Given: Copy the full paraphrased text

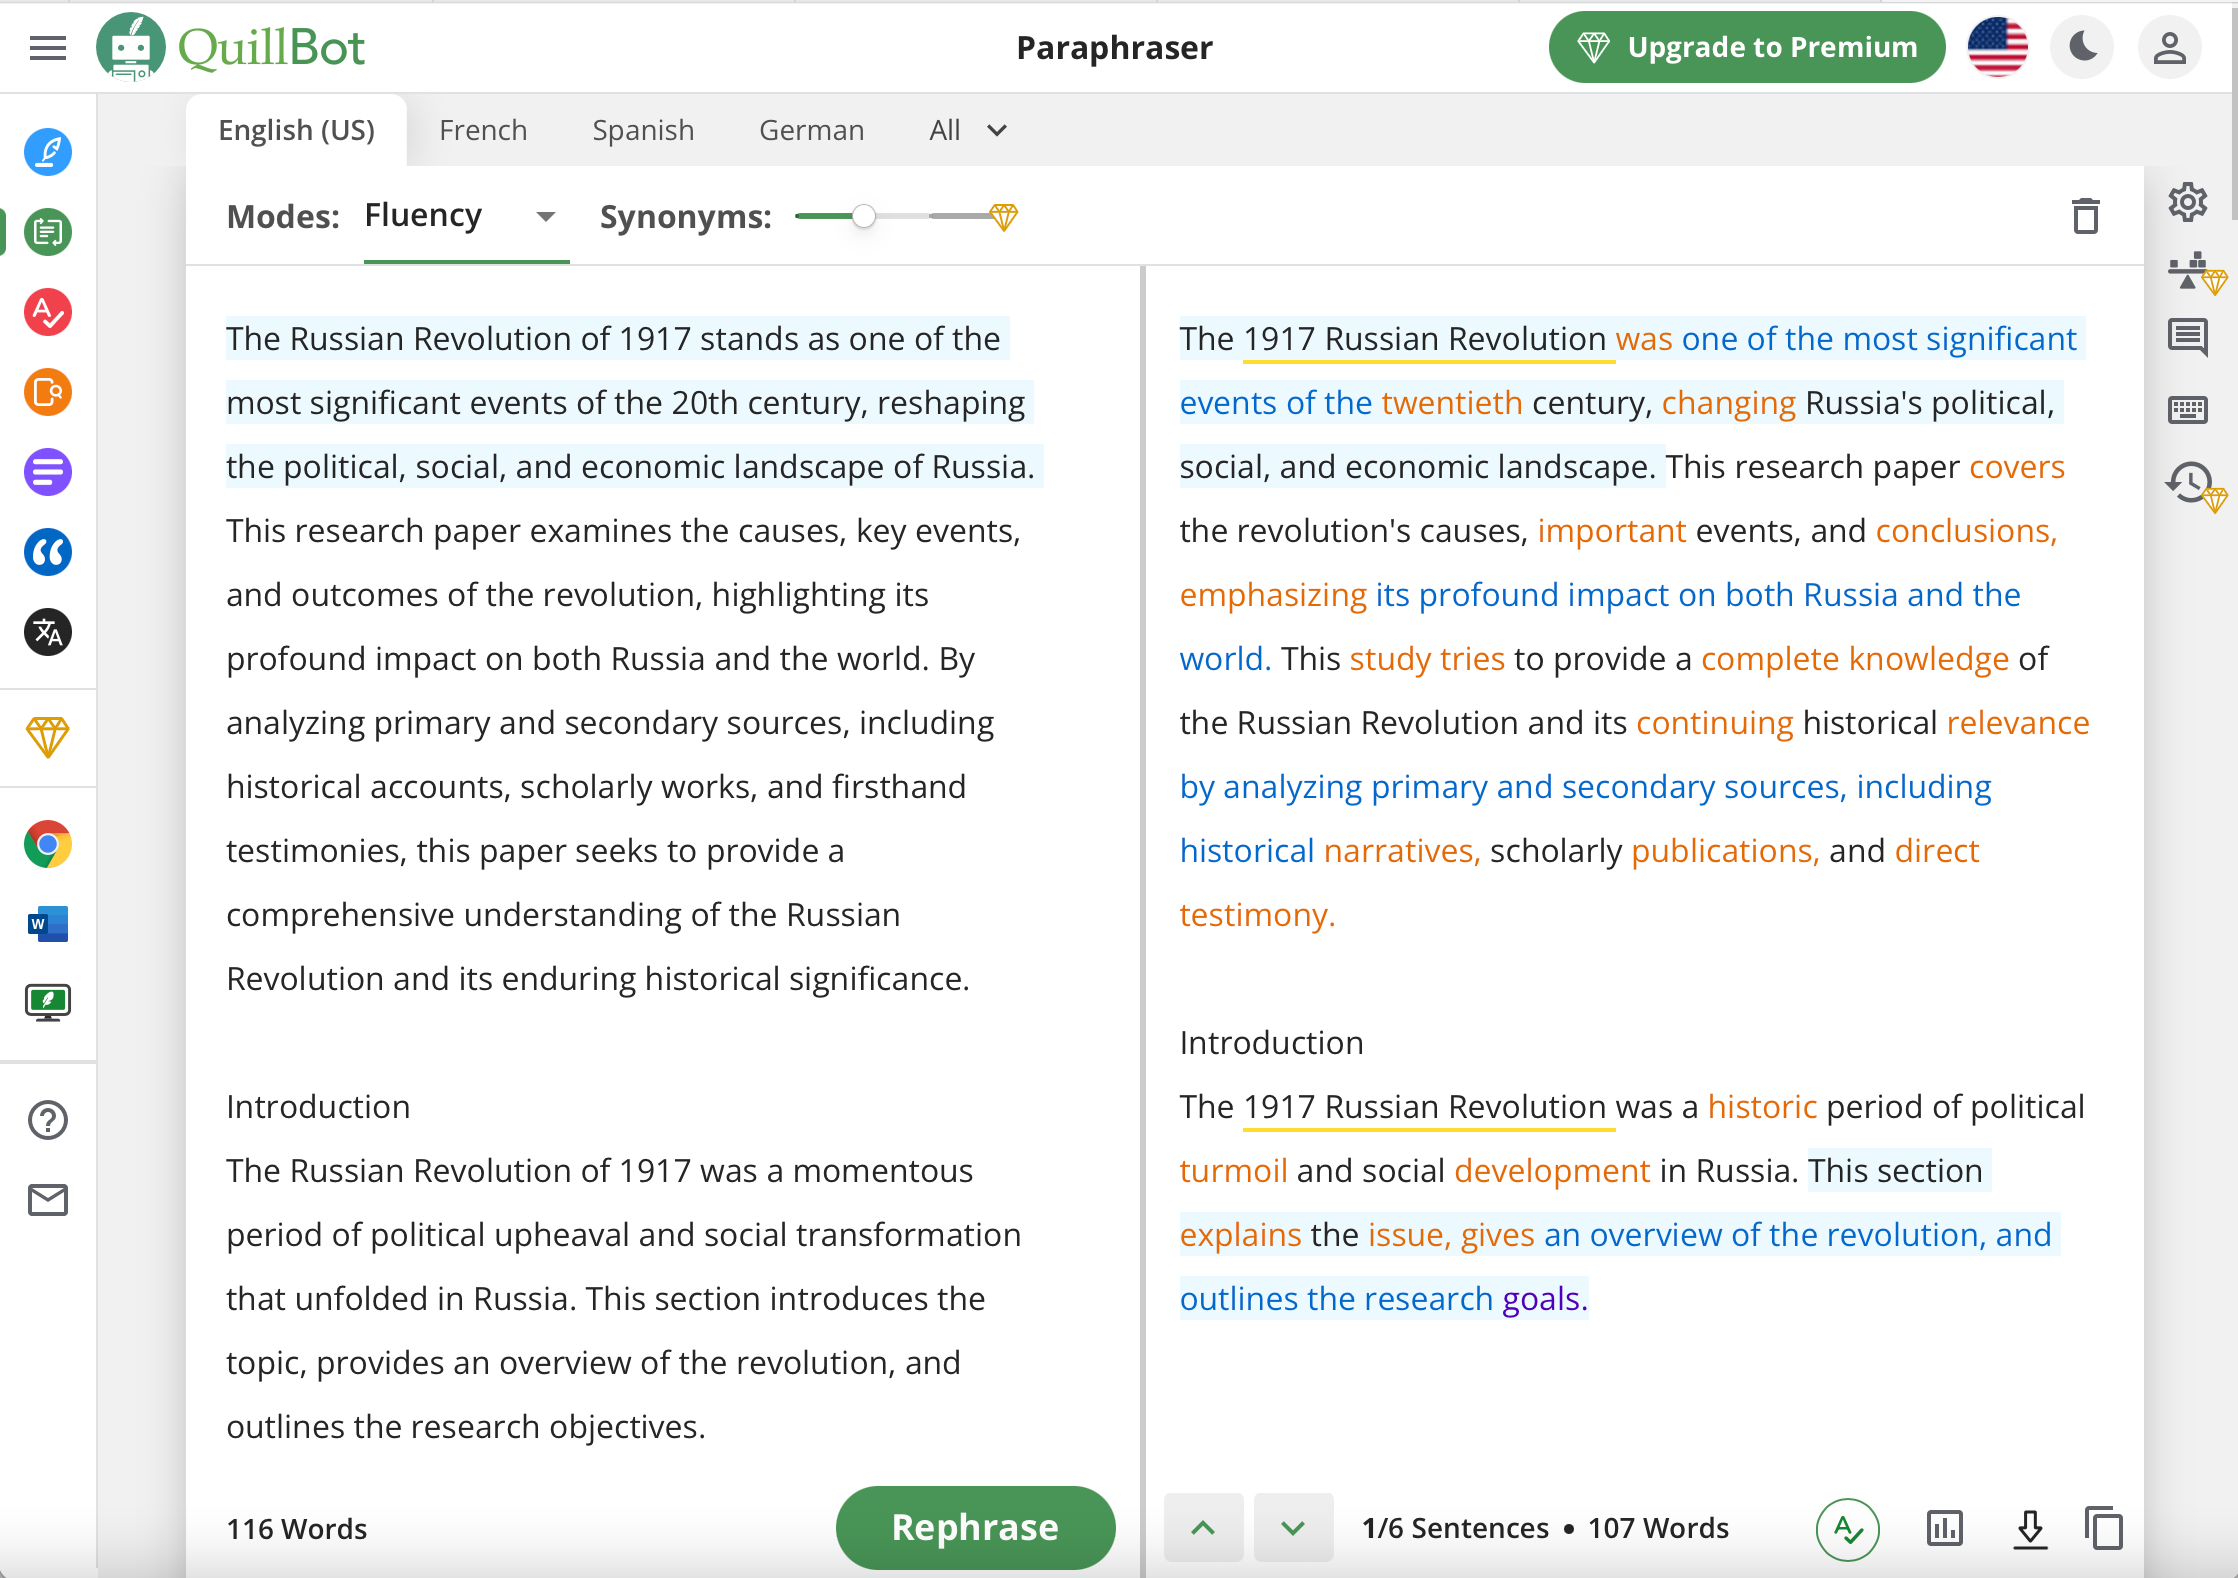Looking at the screenshot, I should pyautogui.click(x=2104, y=1528).
